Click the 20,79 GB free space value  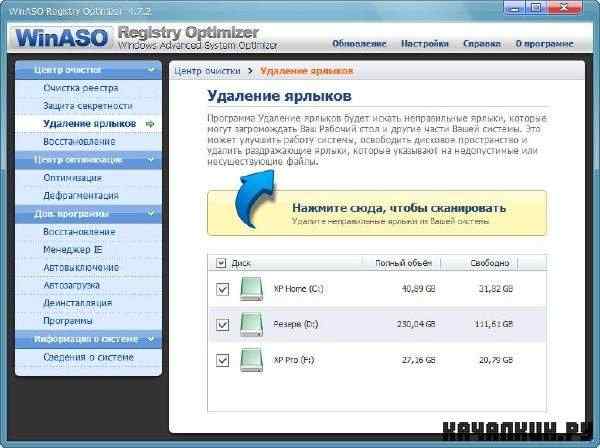(x=496, y=360)
